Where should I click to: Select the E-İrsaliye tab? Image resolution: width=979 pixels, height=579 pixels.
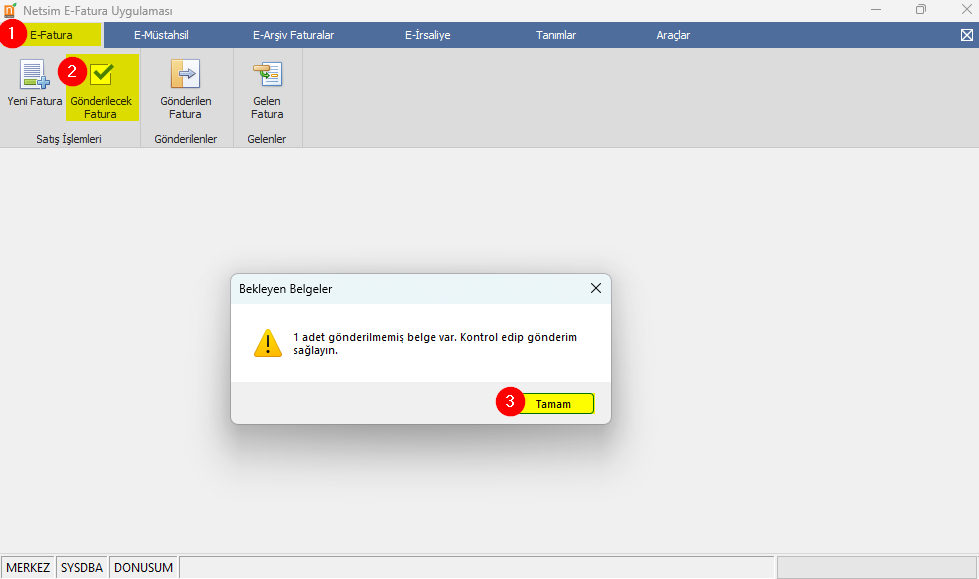coord(427,35)
